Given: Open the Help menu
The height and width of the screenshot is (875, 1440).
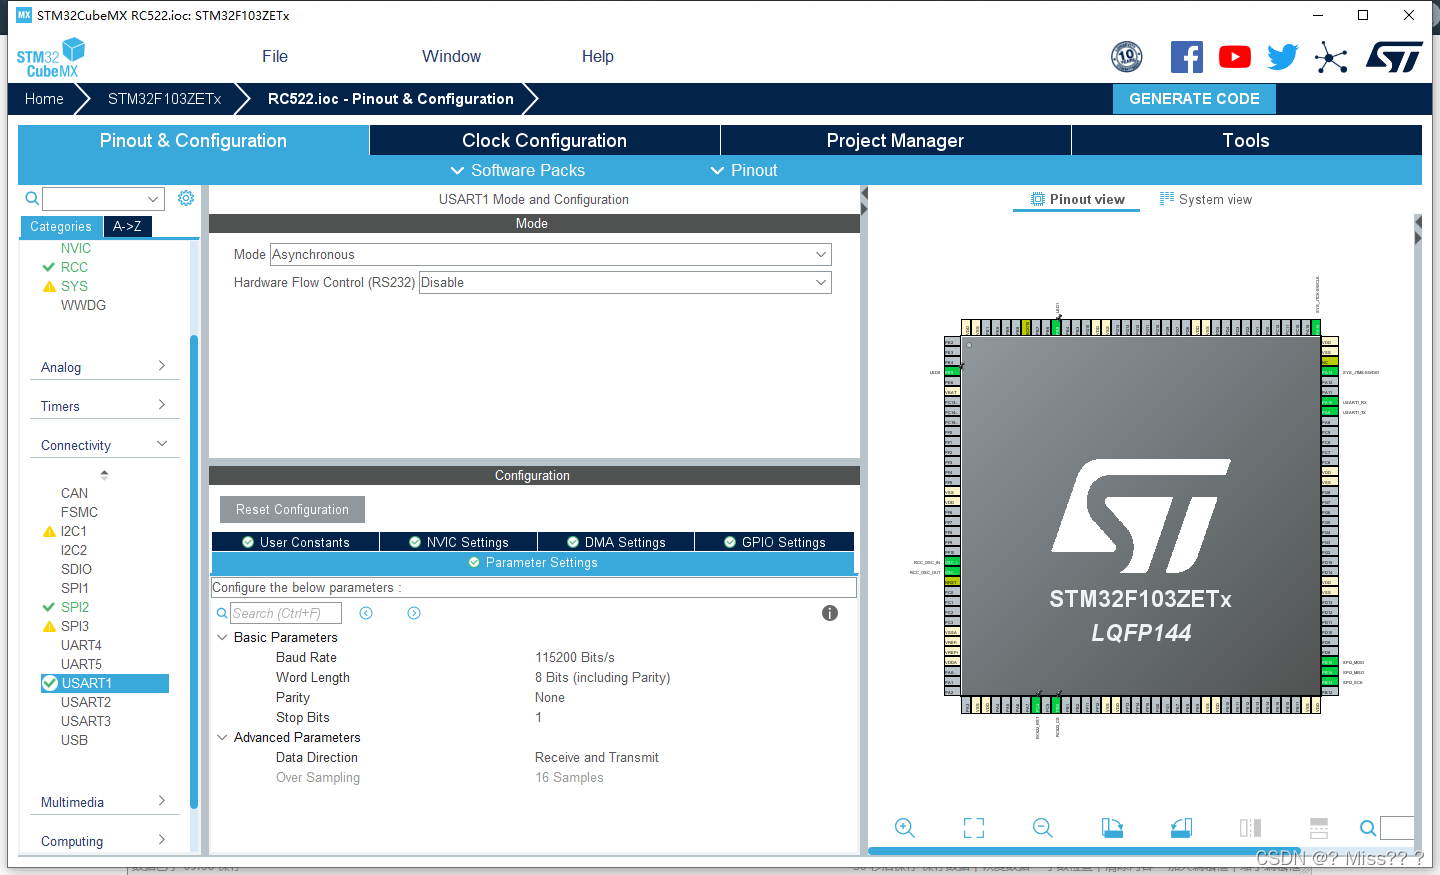Looking at the screenshot, I should point(598,57).
